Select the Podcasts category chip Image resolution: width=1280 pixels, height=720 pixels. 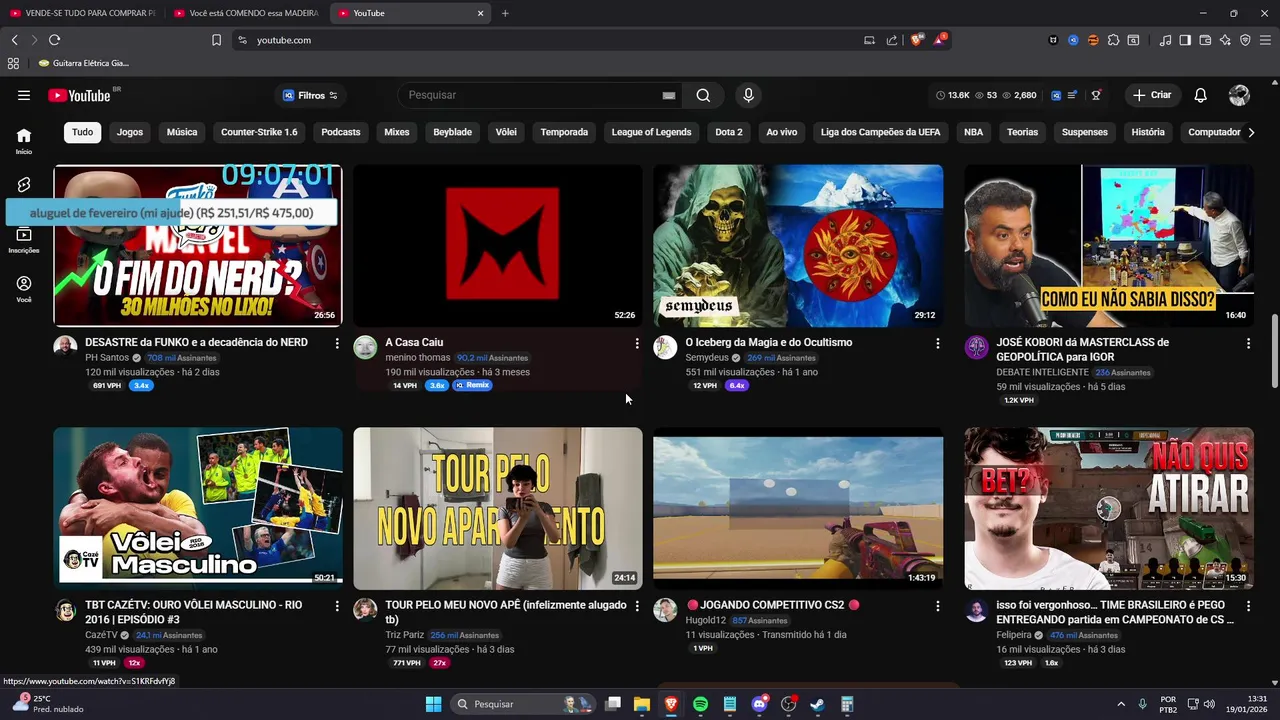pos(340,132)
